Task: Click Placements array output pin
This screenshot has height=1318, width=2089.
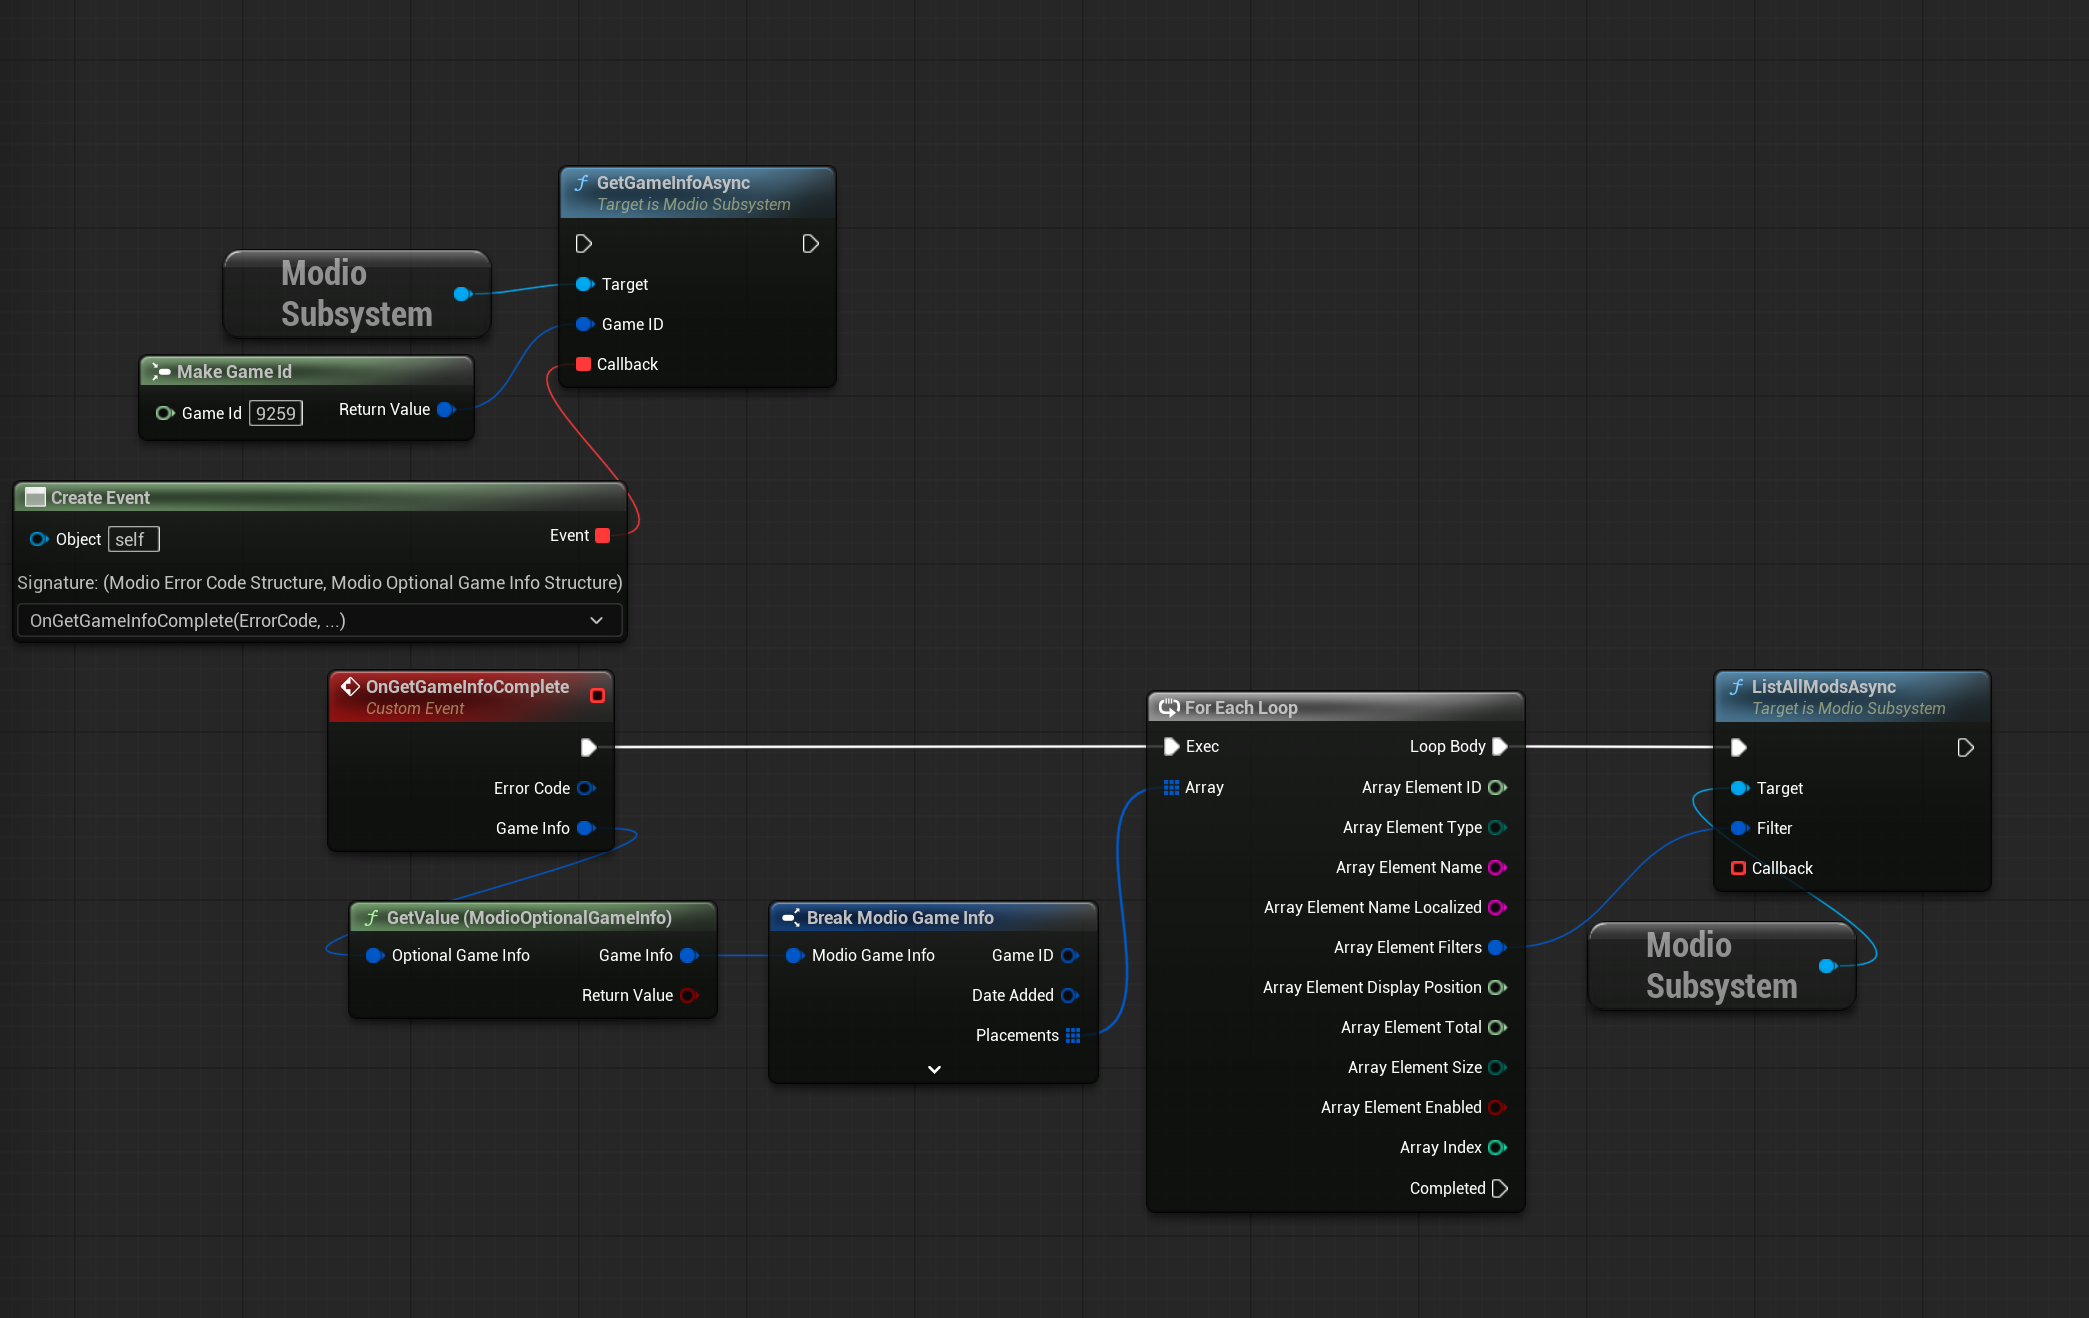Action: point(1073,1035)
